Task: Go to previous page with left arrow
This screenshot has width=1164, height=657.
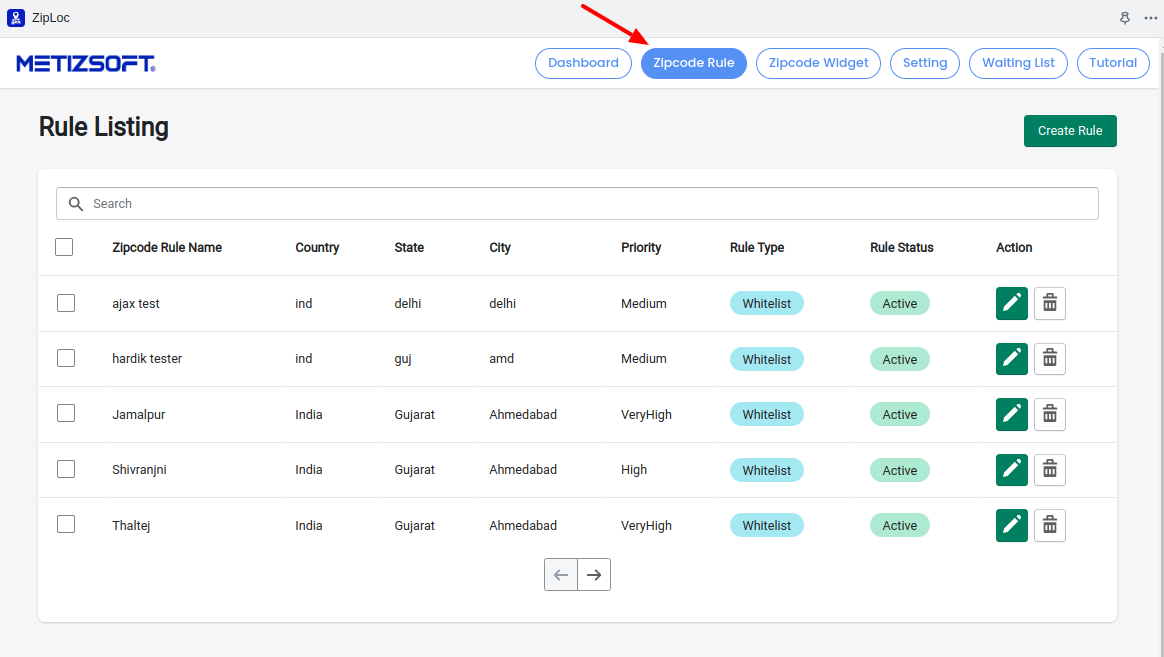Action: (561, 575)
